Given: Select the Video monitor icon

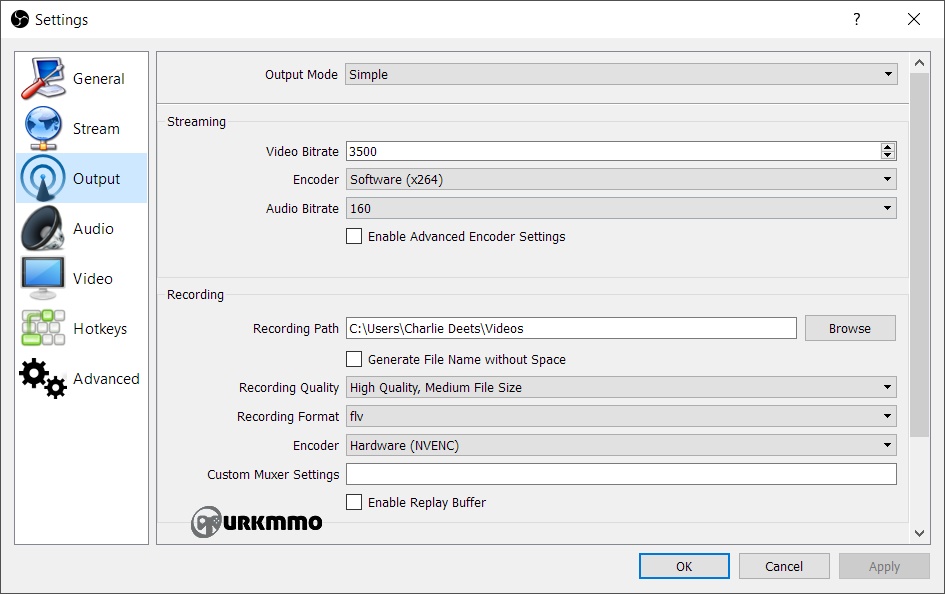Looking at the screenshot, I should pyautogui.click(x=43, y=278).
